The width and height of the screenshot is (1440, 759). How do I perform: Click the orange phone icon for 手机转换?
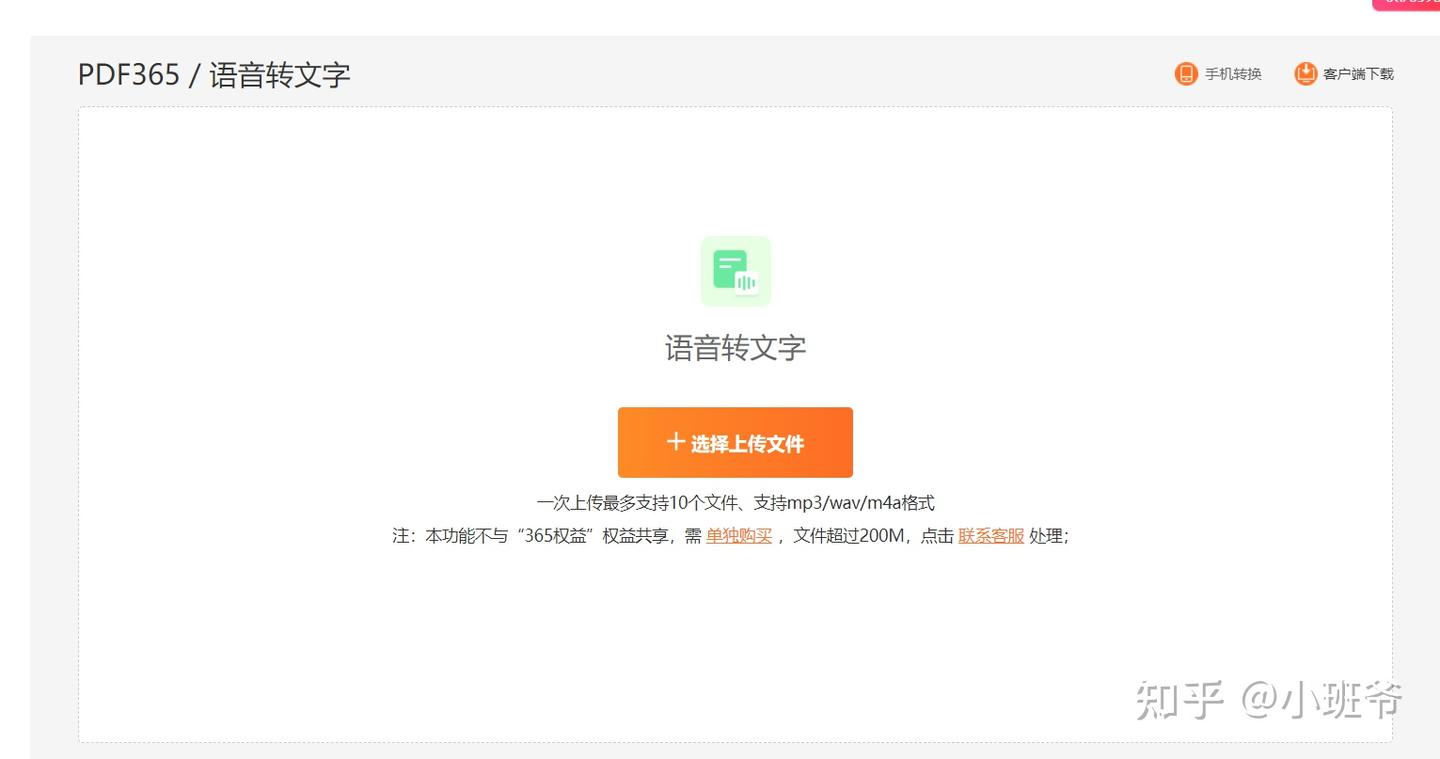tap(1186, 74)
